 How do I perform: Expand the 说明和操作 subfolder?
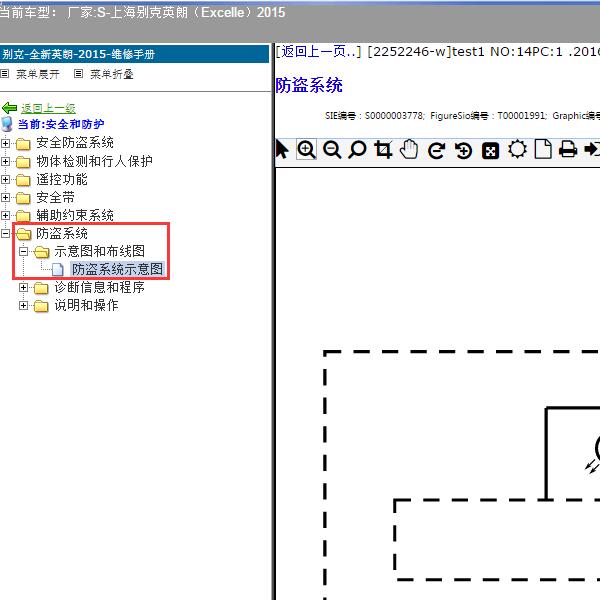(23, 305)
